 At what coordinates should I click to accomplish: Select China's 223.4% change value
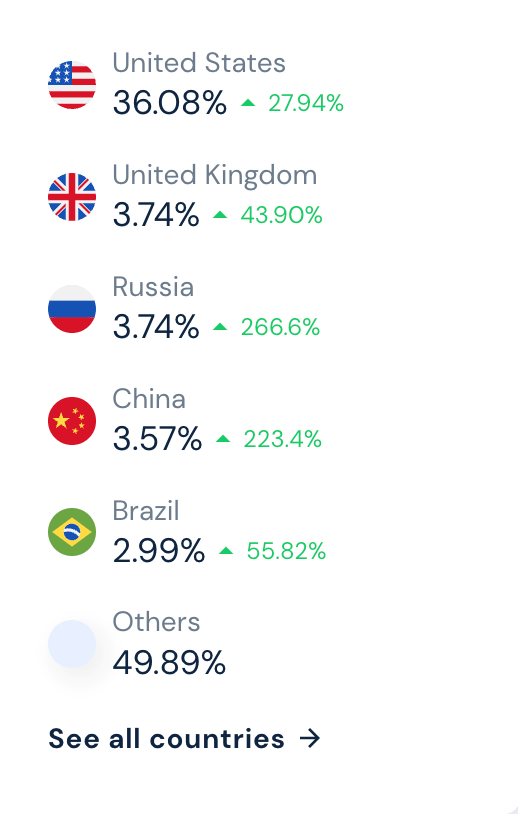point(282,439)
